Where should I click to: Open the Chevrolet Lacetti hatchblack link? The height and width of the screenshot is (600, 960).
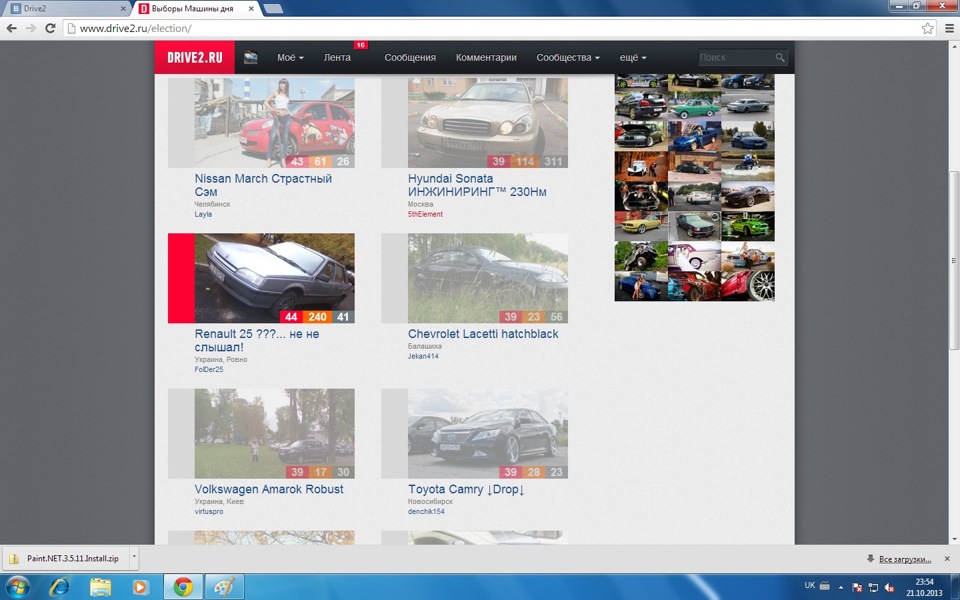coord(483,334)
